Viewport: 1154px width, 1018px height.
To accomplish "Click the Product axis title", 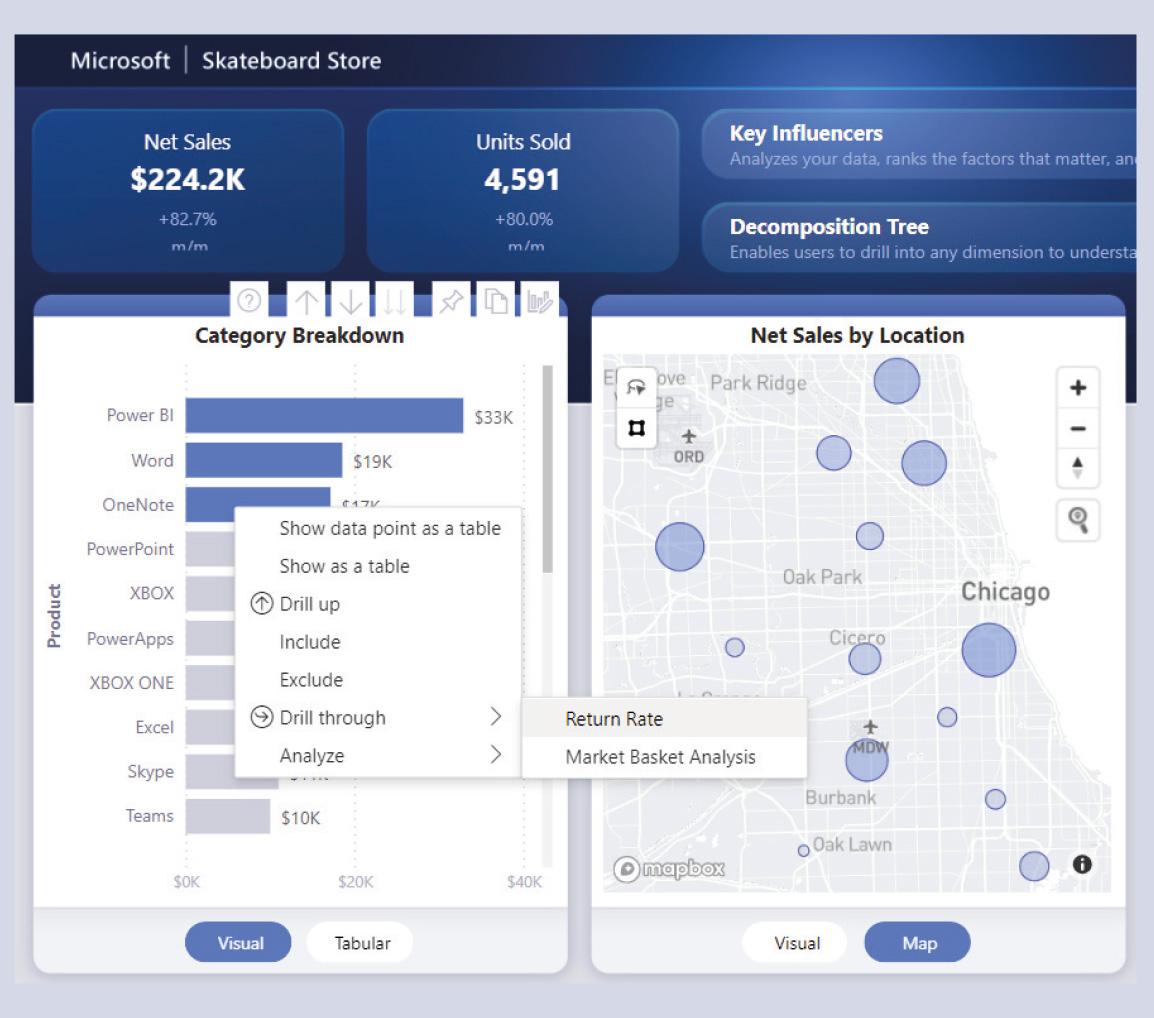I will click(54, 616).
